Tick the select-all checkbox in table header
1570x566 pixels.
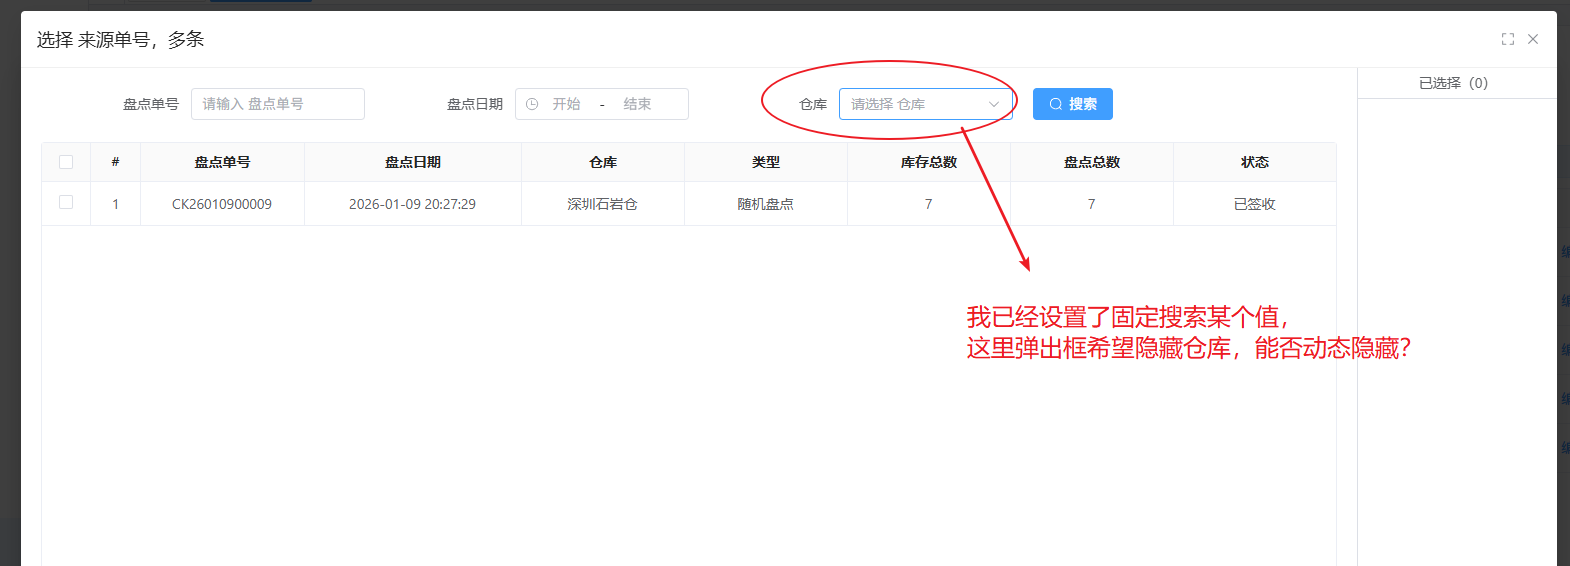(x=66, y=162)
